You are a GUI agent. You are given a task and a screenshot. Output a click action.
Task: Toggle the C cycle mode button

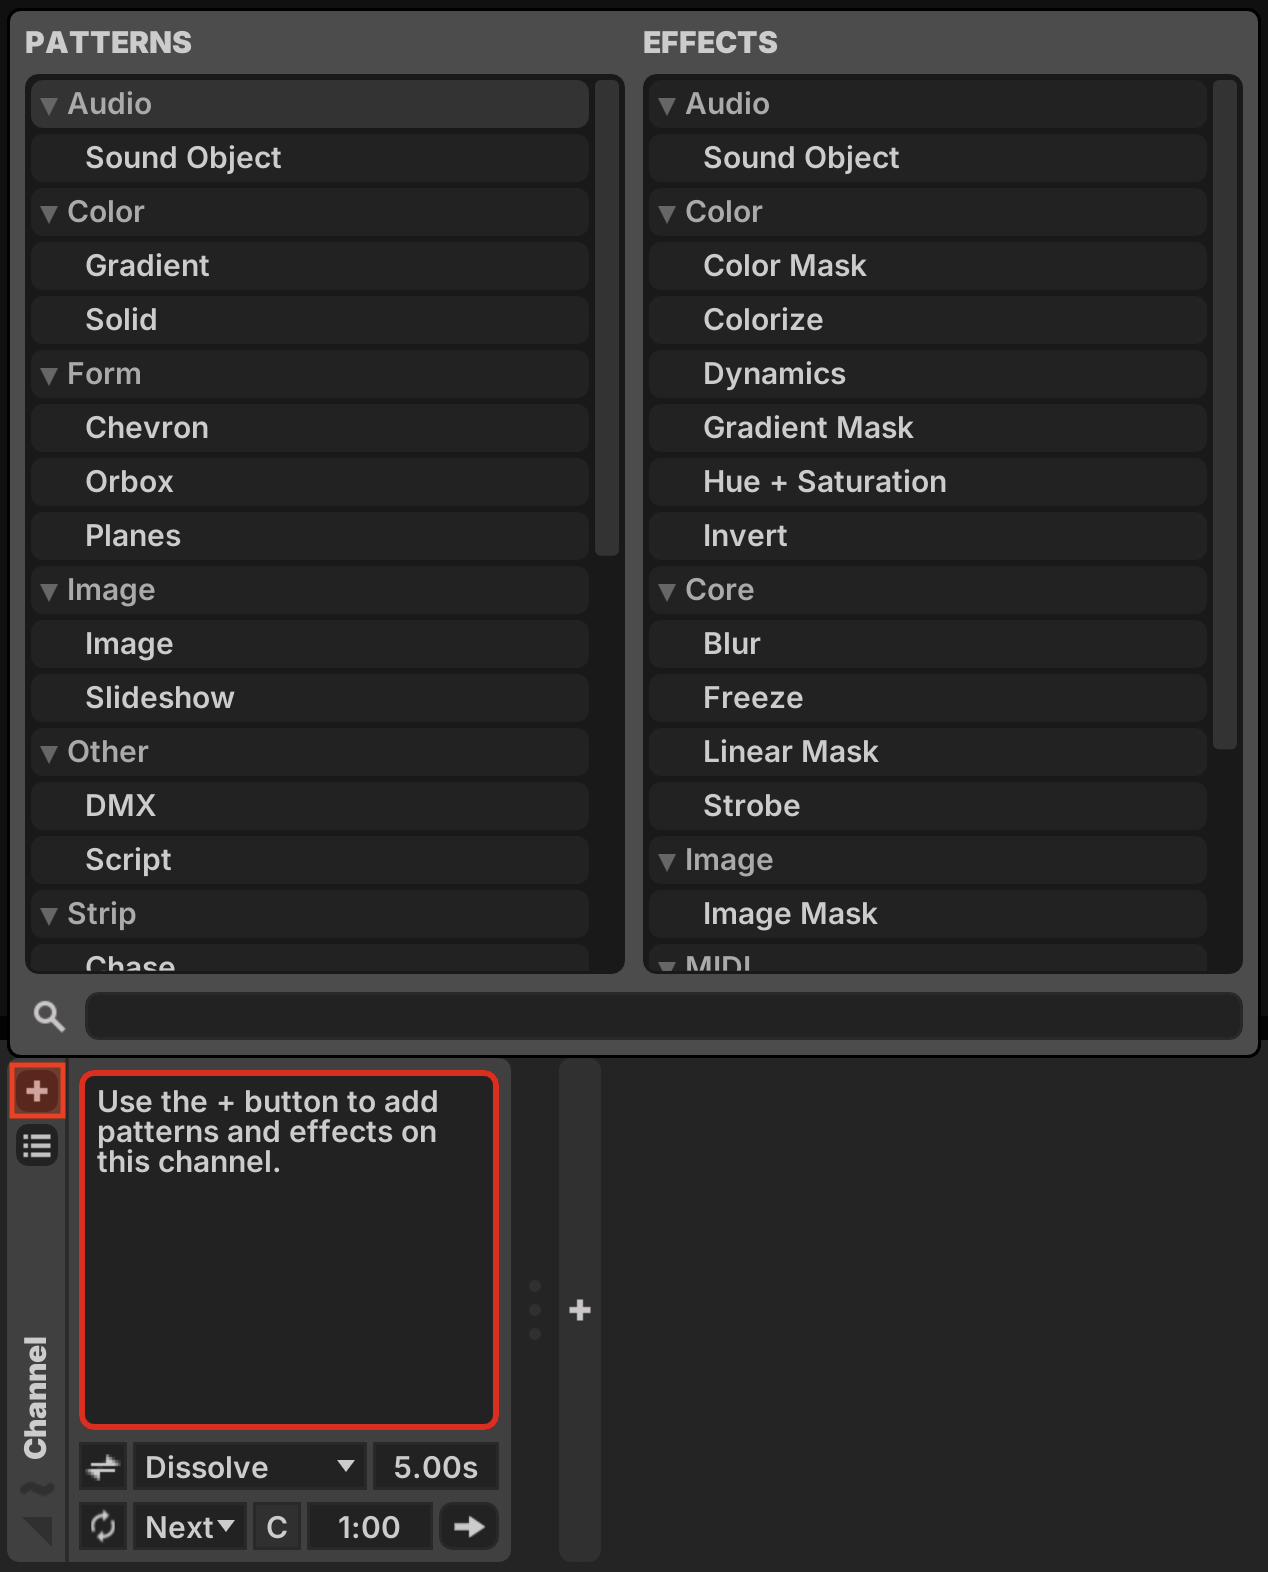click(277, 1527)
